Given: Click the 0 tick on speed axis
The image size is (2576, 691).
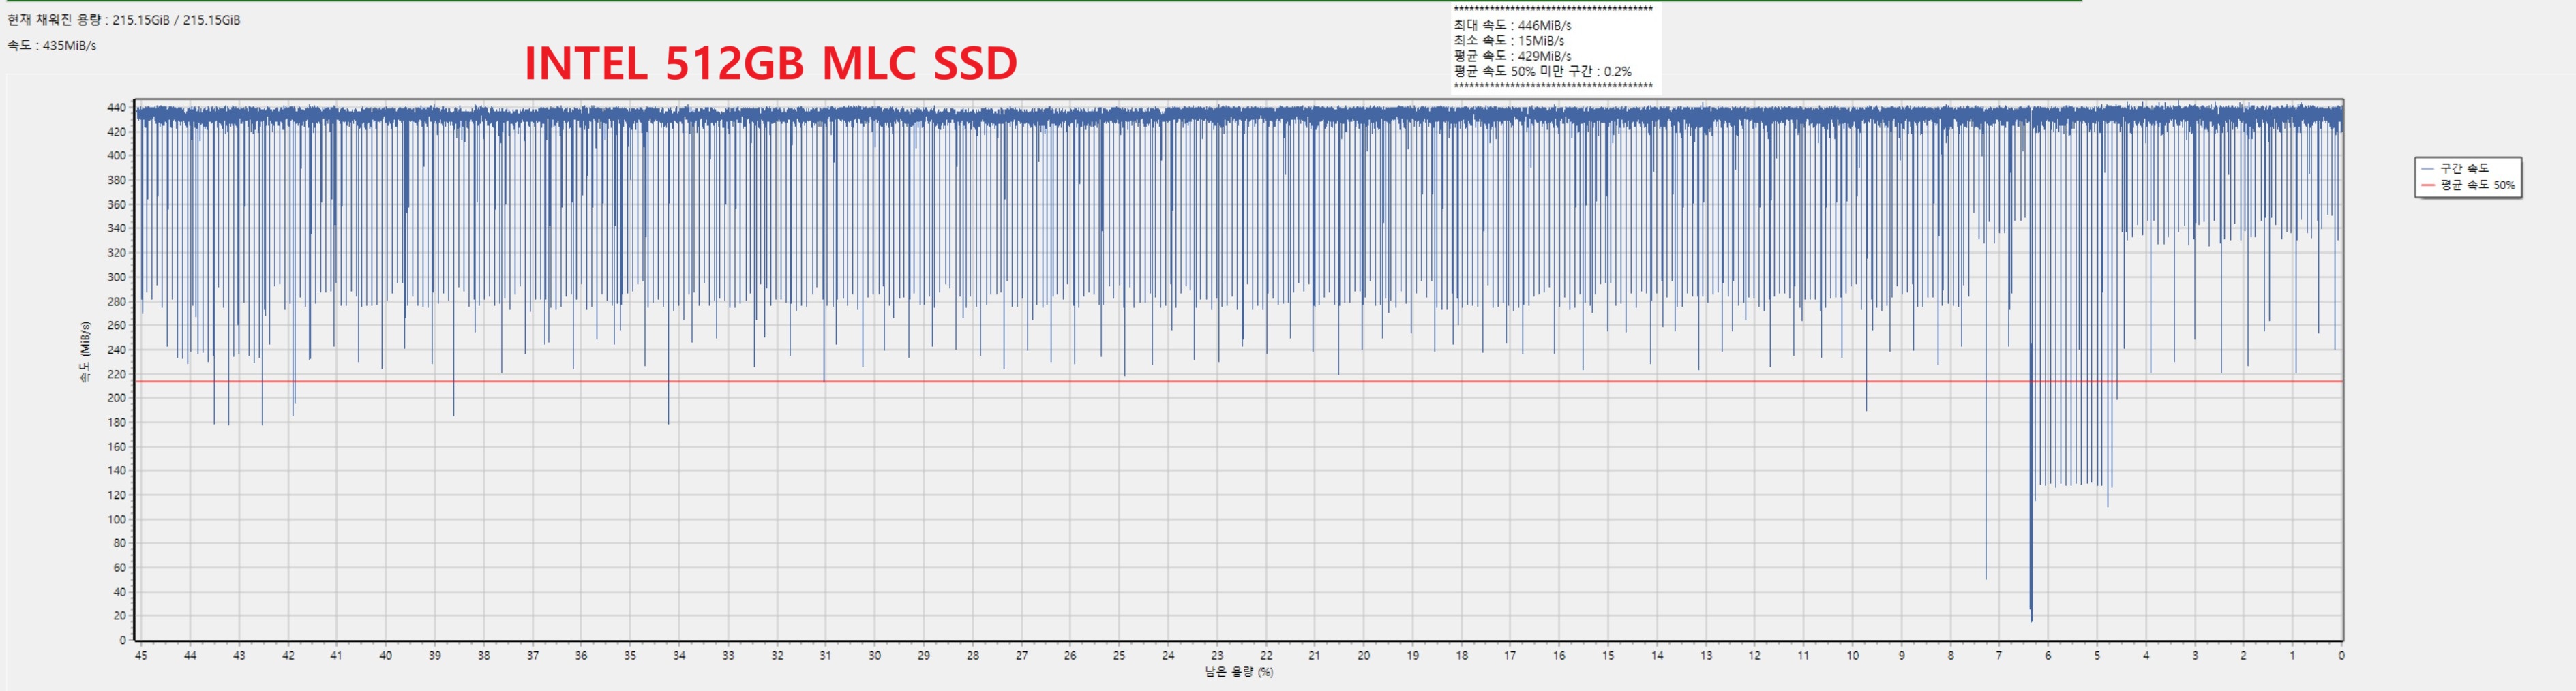Looking at the screenshot, I should tap(123, 640).
